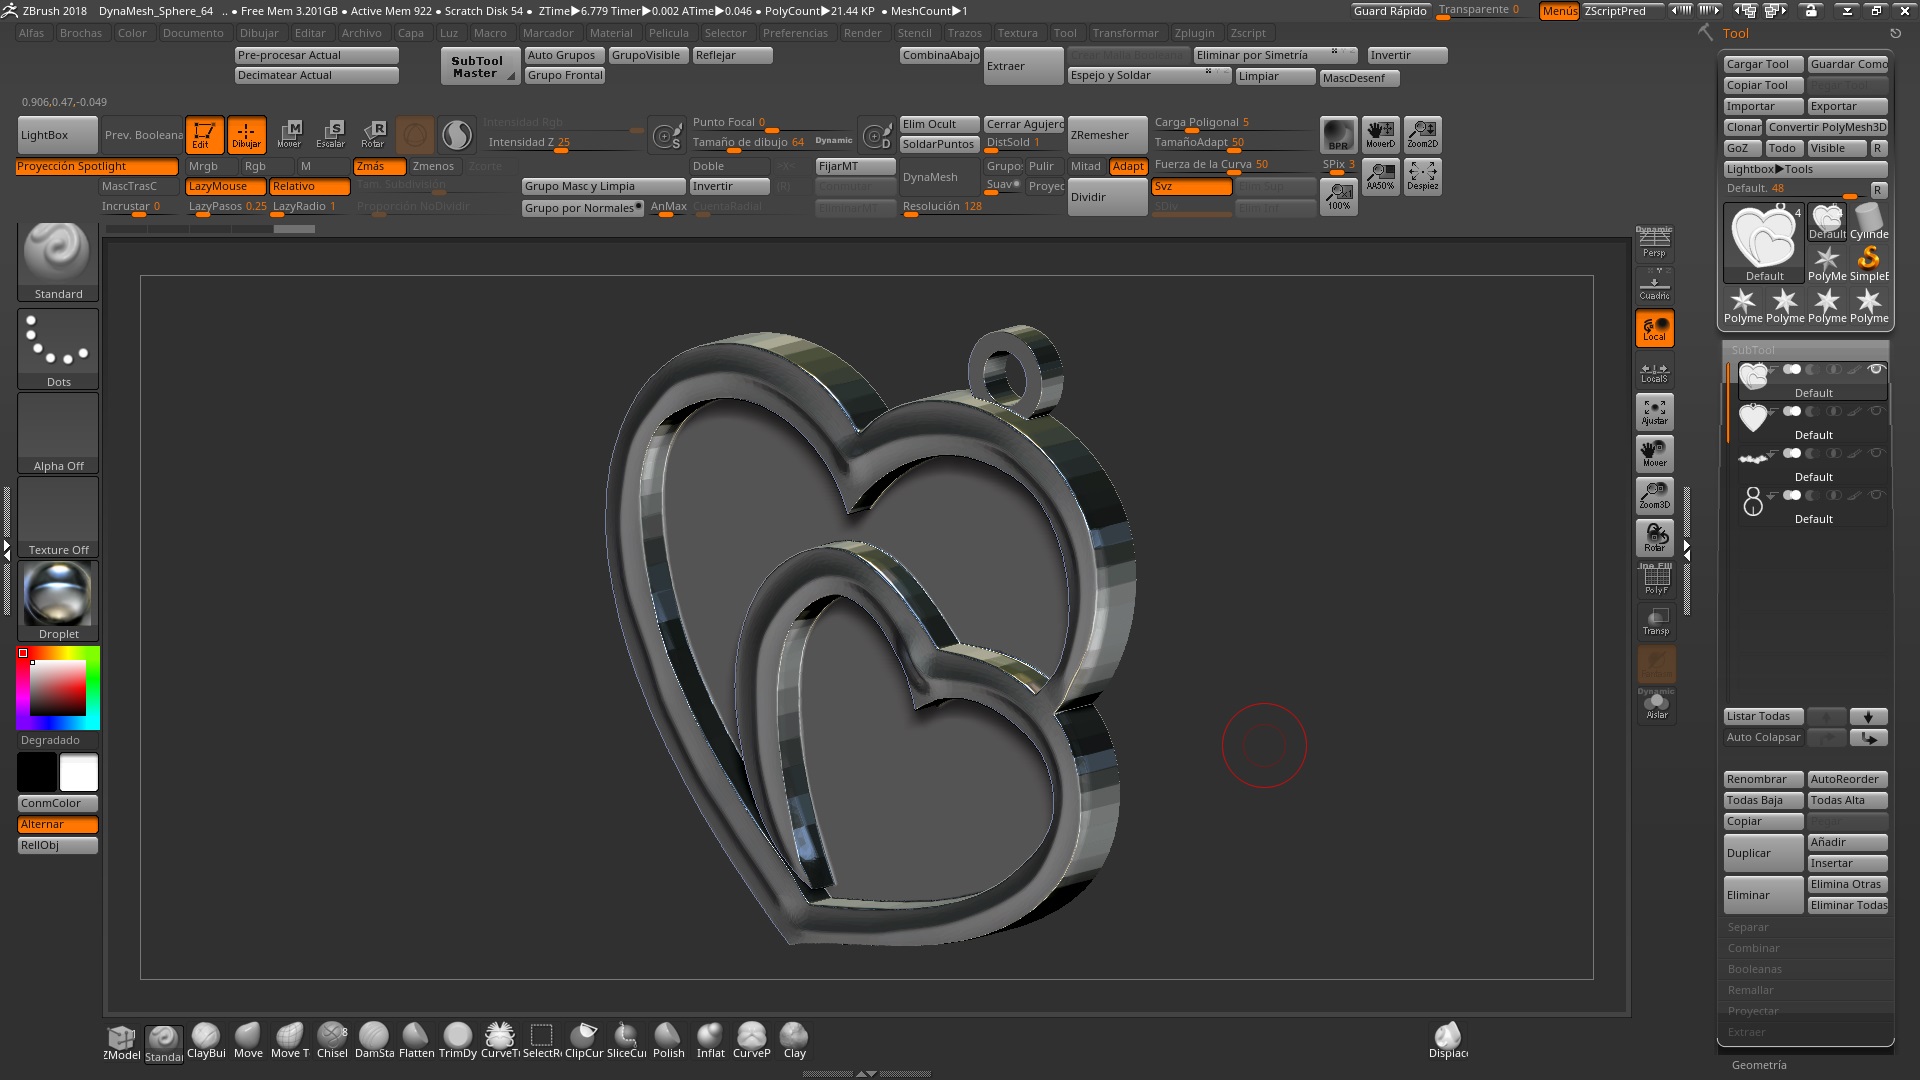Click the Rotar gizmo icon in top shelf
This screenshot has width=1920, height=1080.
click(x=373, y=133)
